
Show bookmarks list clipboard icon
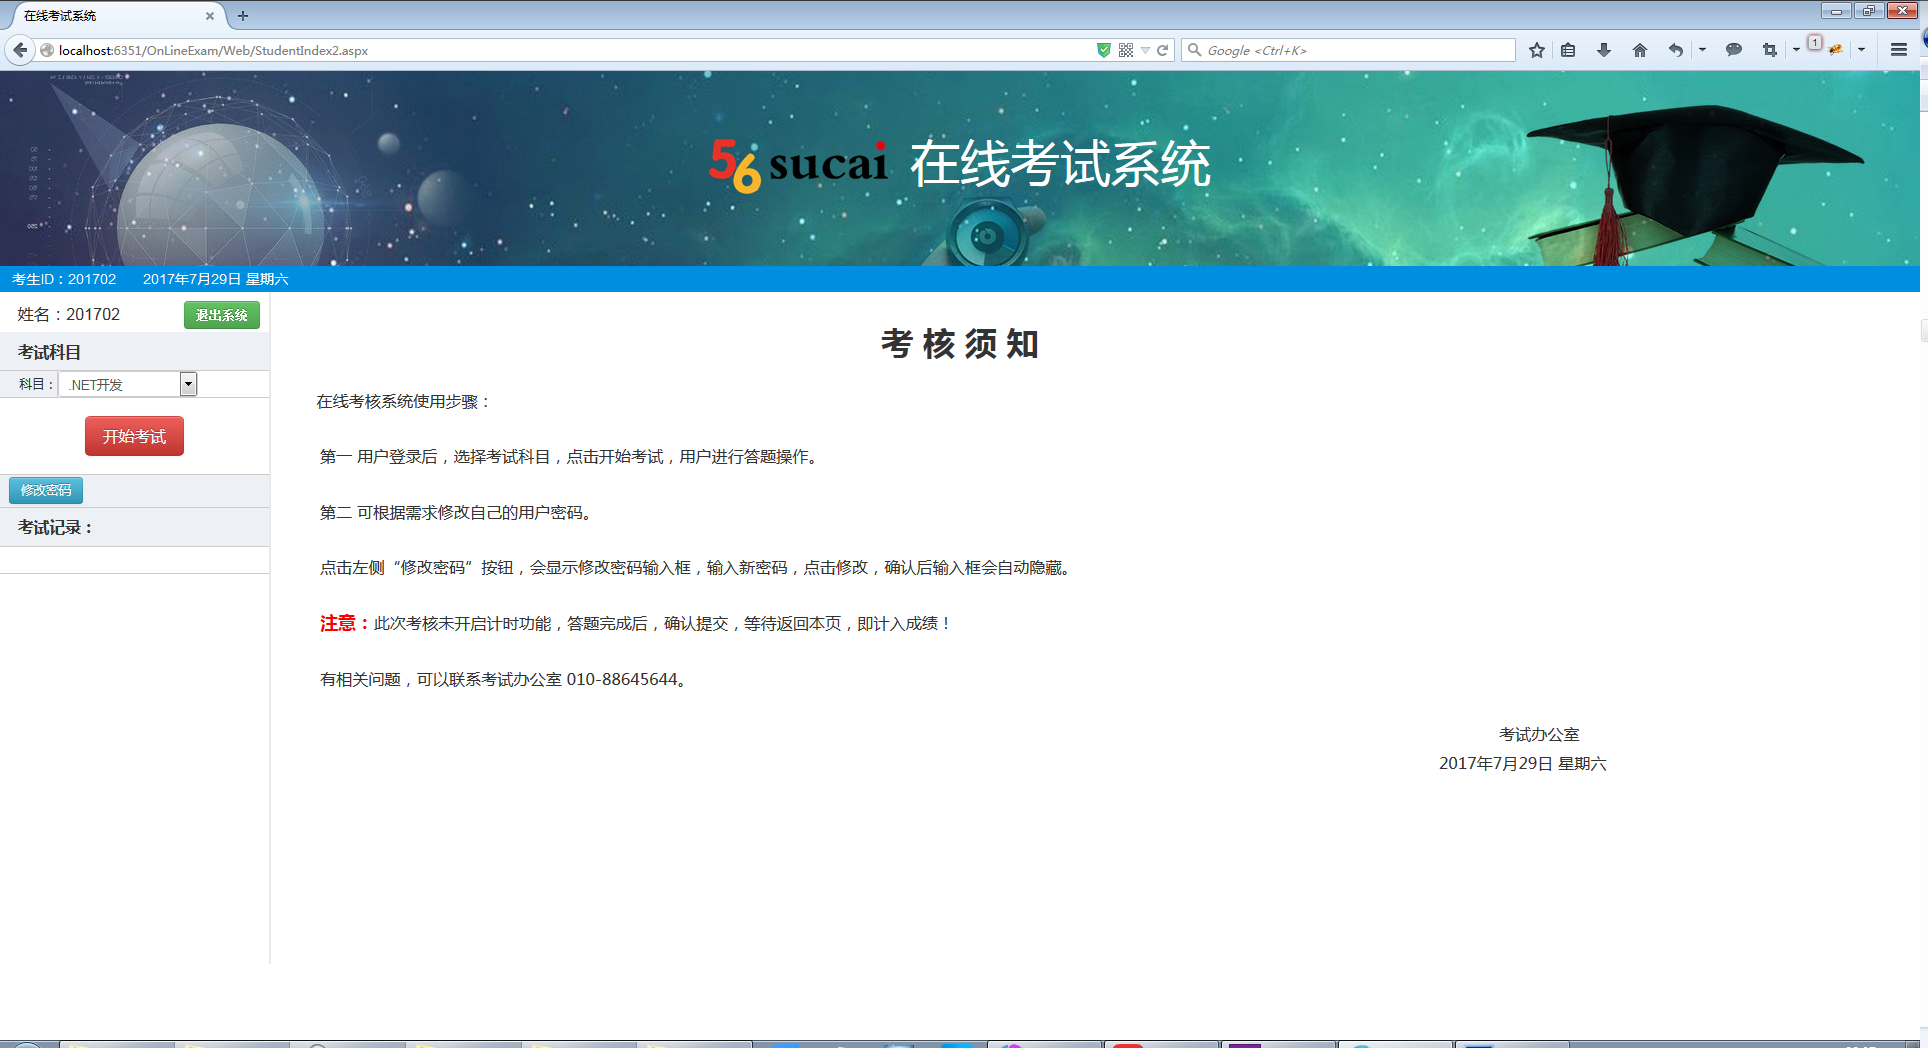pos(1568,50)
